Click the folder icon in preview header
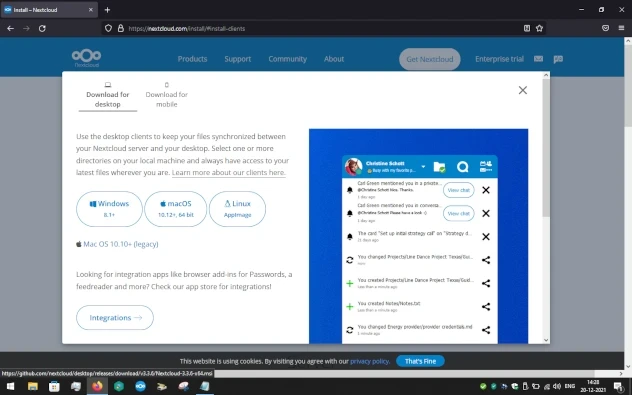632x395 pixels. [439, 166]
